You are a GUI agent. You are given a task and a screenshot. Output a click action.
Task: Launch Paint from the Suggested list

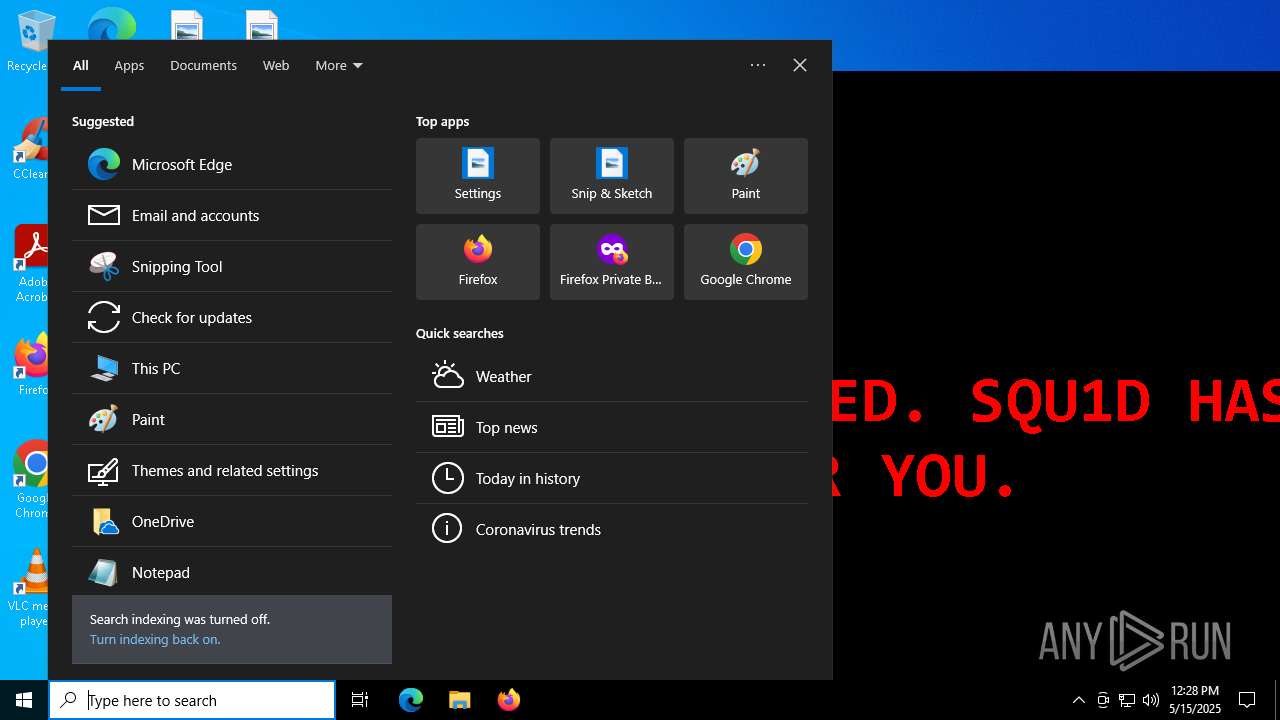[x=232, y=419]
